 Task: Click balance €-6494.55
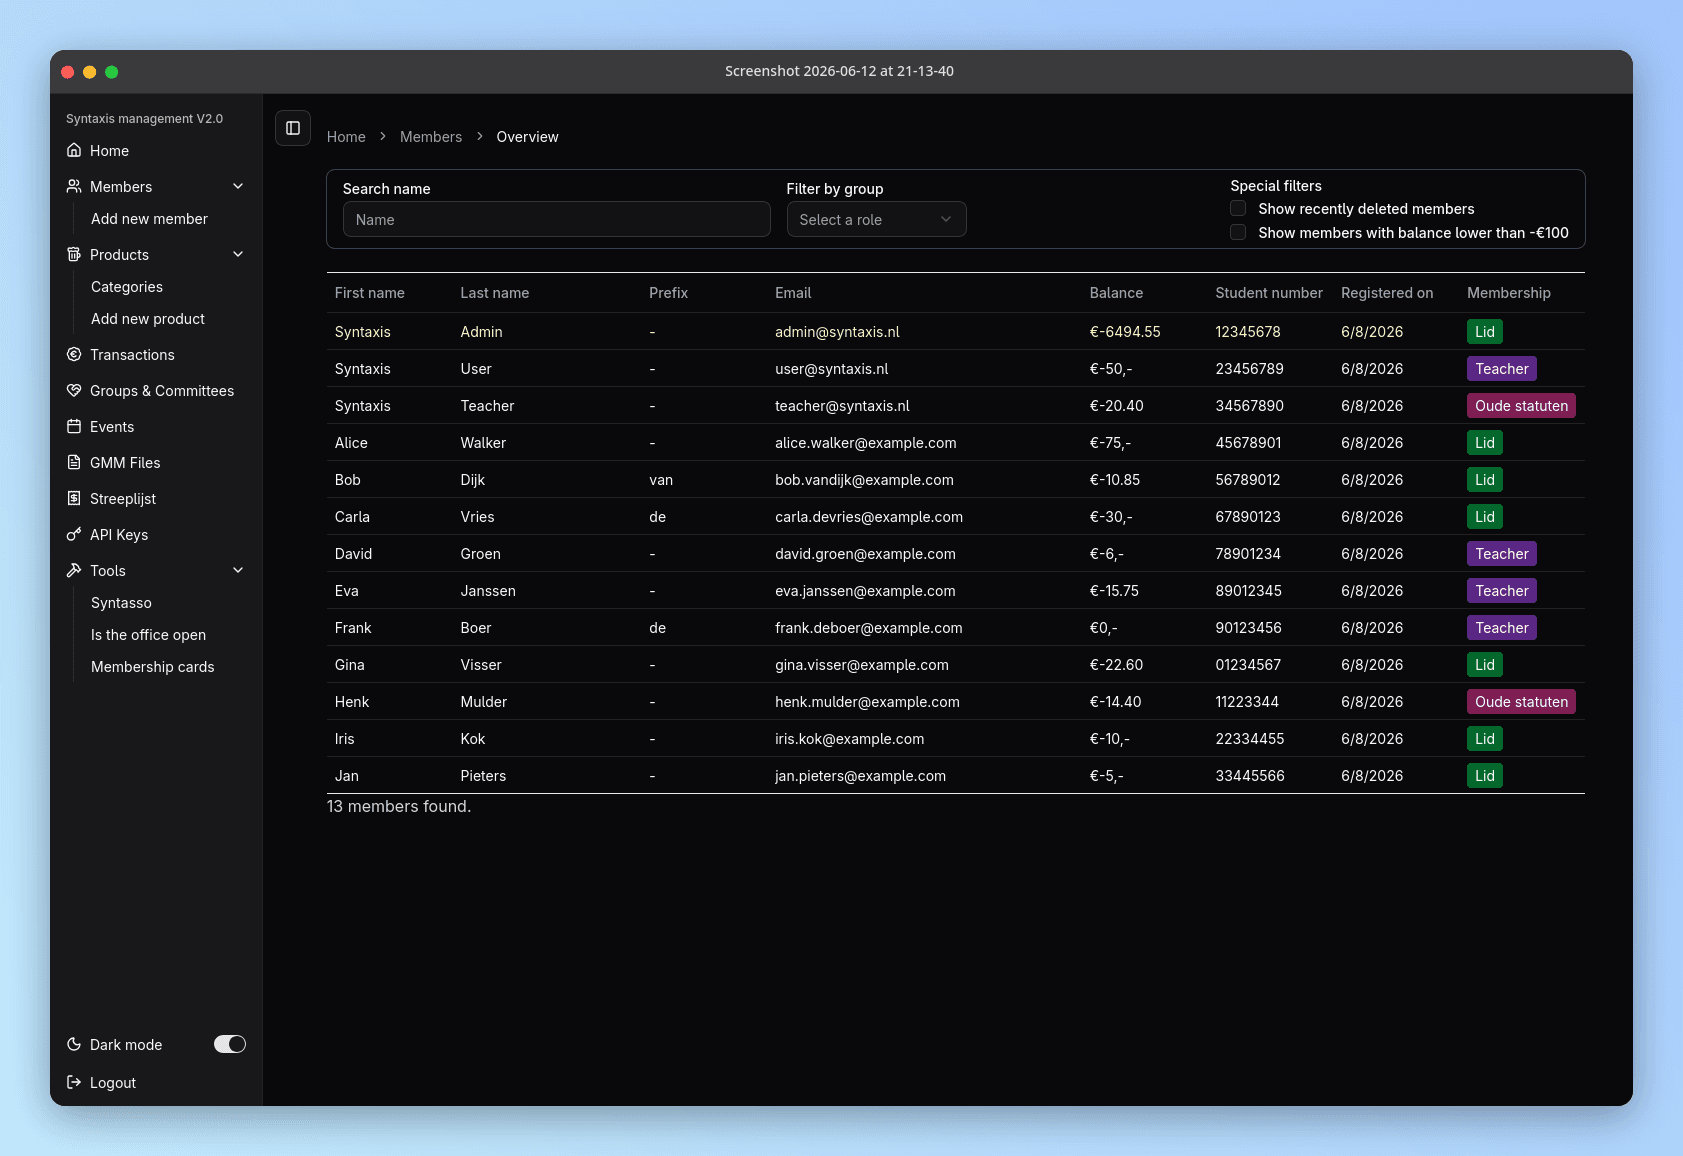tap(1125, 331)
